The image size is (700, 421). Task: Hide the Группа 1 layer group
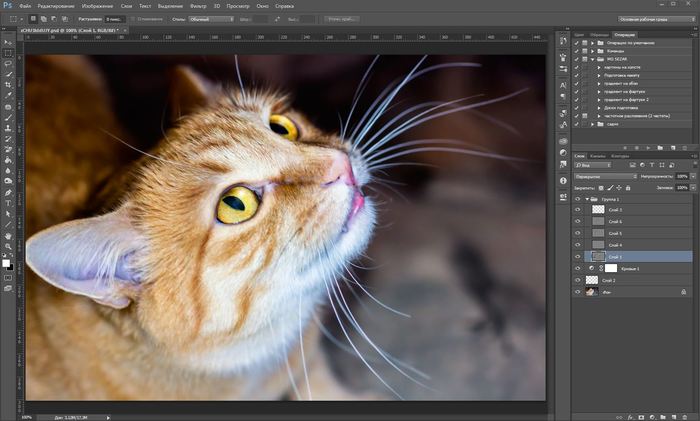click(578, 198)
